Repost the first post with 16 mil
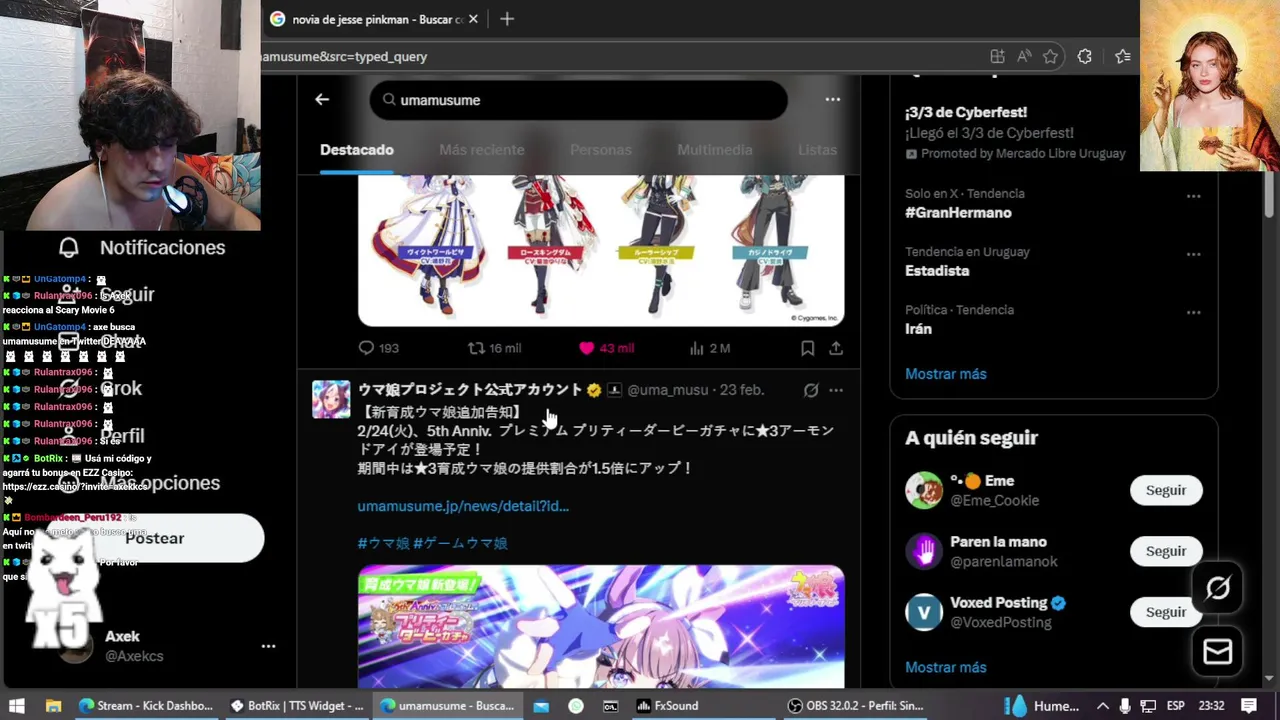This screenshot has height=720, width=1280. click(x=495, y=348)
